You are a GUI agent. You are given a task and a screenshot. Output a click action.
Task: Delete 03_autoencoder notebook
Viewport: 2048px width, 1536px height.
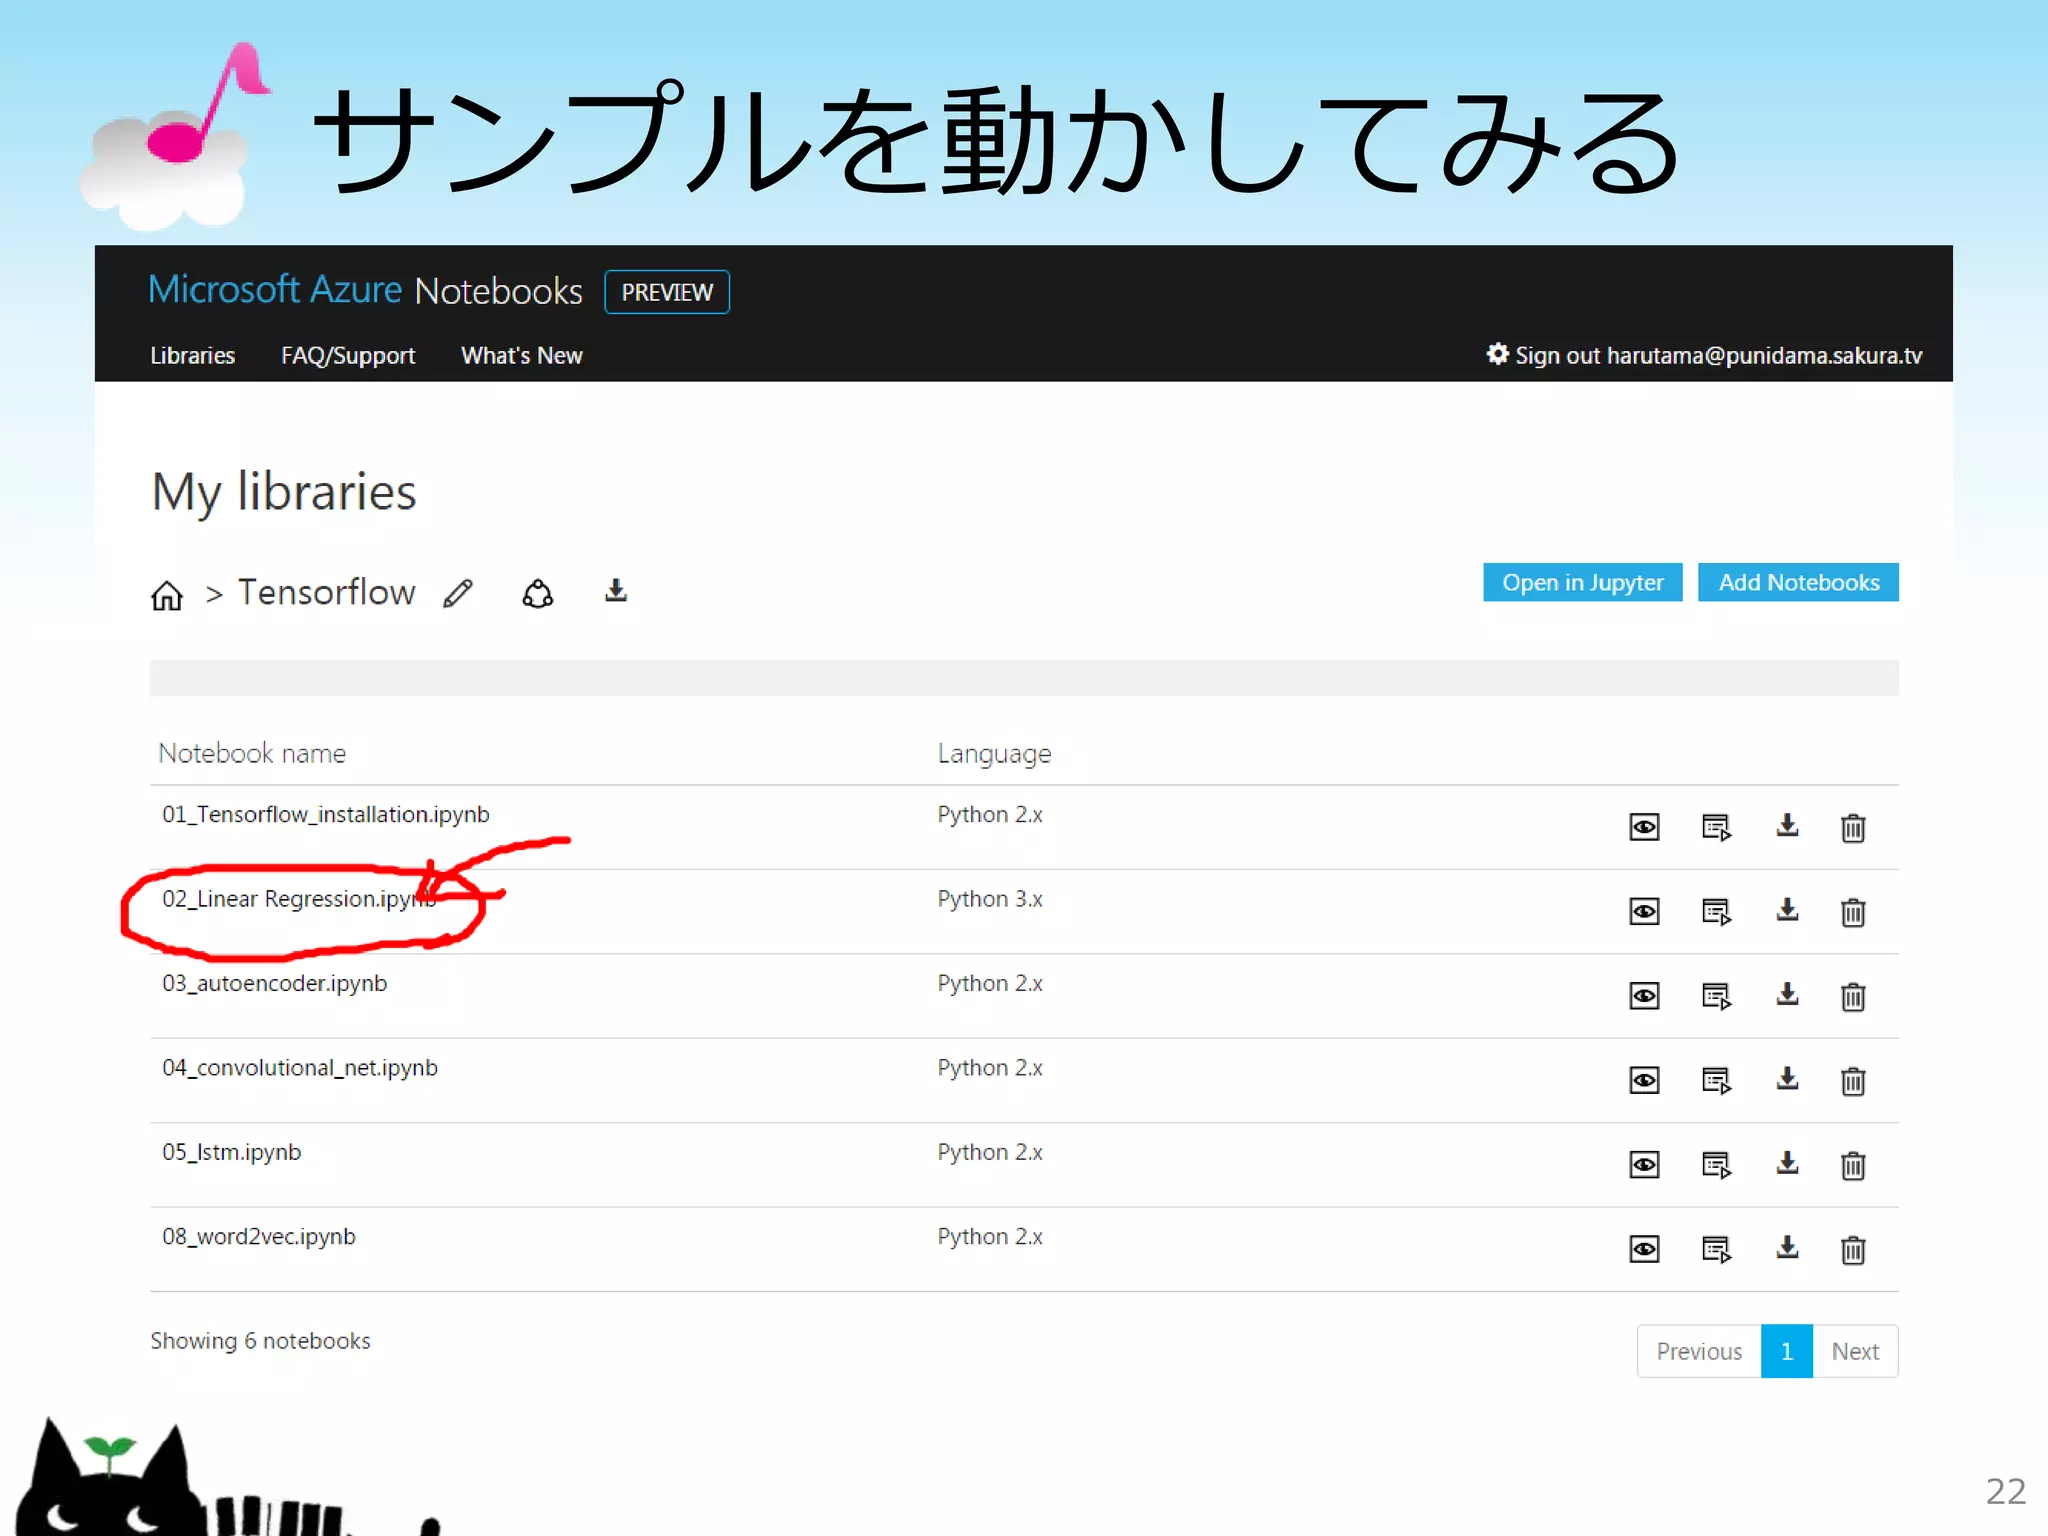1853,996
